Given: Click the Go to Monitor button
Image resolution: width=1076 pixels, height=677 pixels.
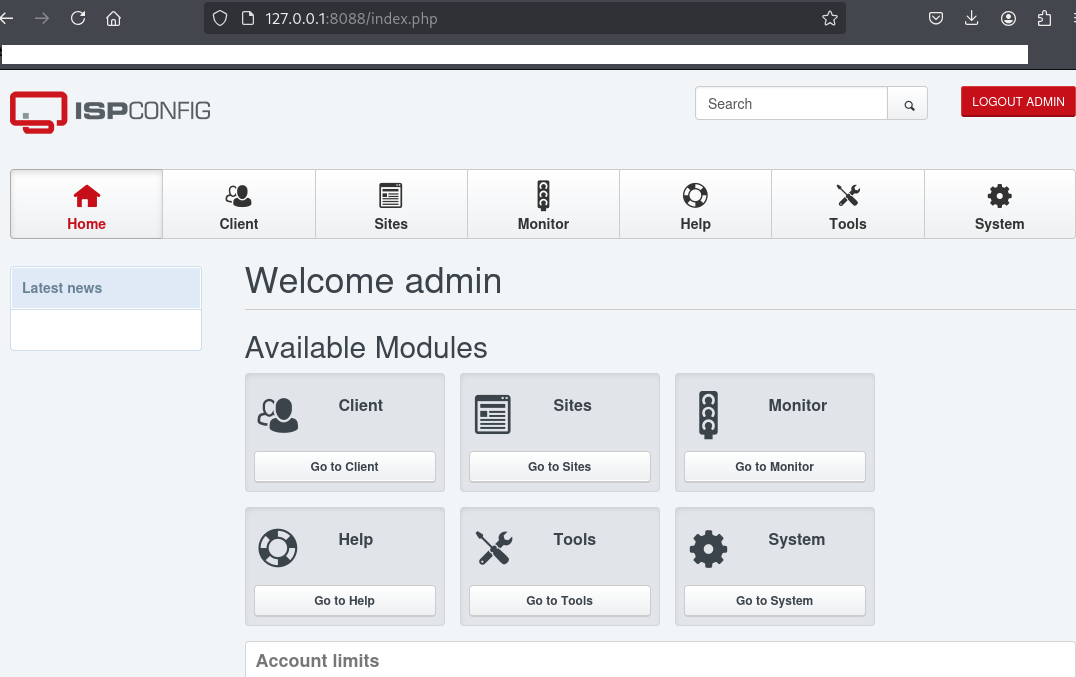Looking at the screenshot, I should (774, 467).
